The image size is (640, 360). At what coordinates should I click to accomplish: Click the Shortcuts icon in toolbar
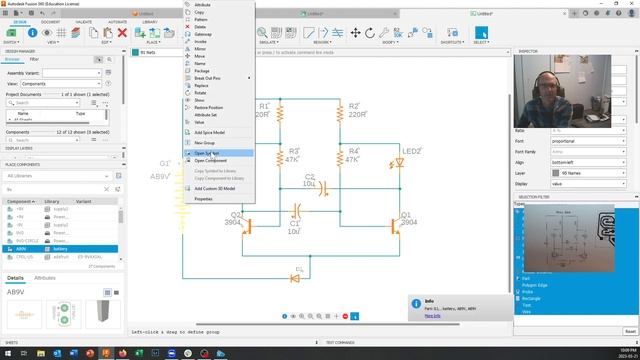point(452,33)
